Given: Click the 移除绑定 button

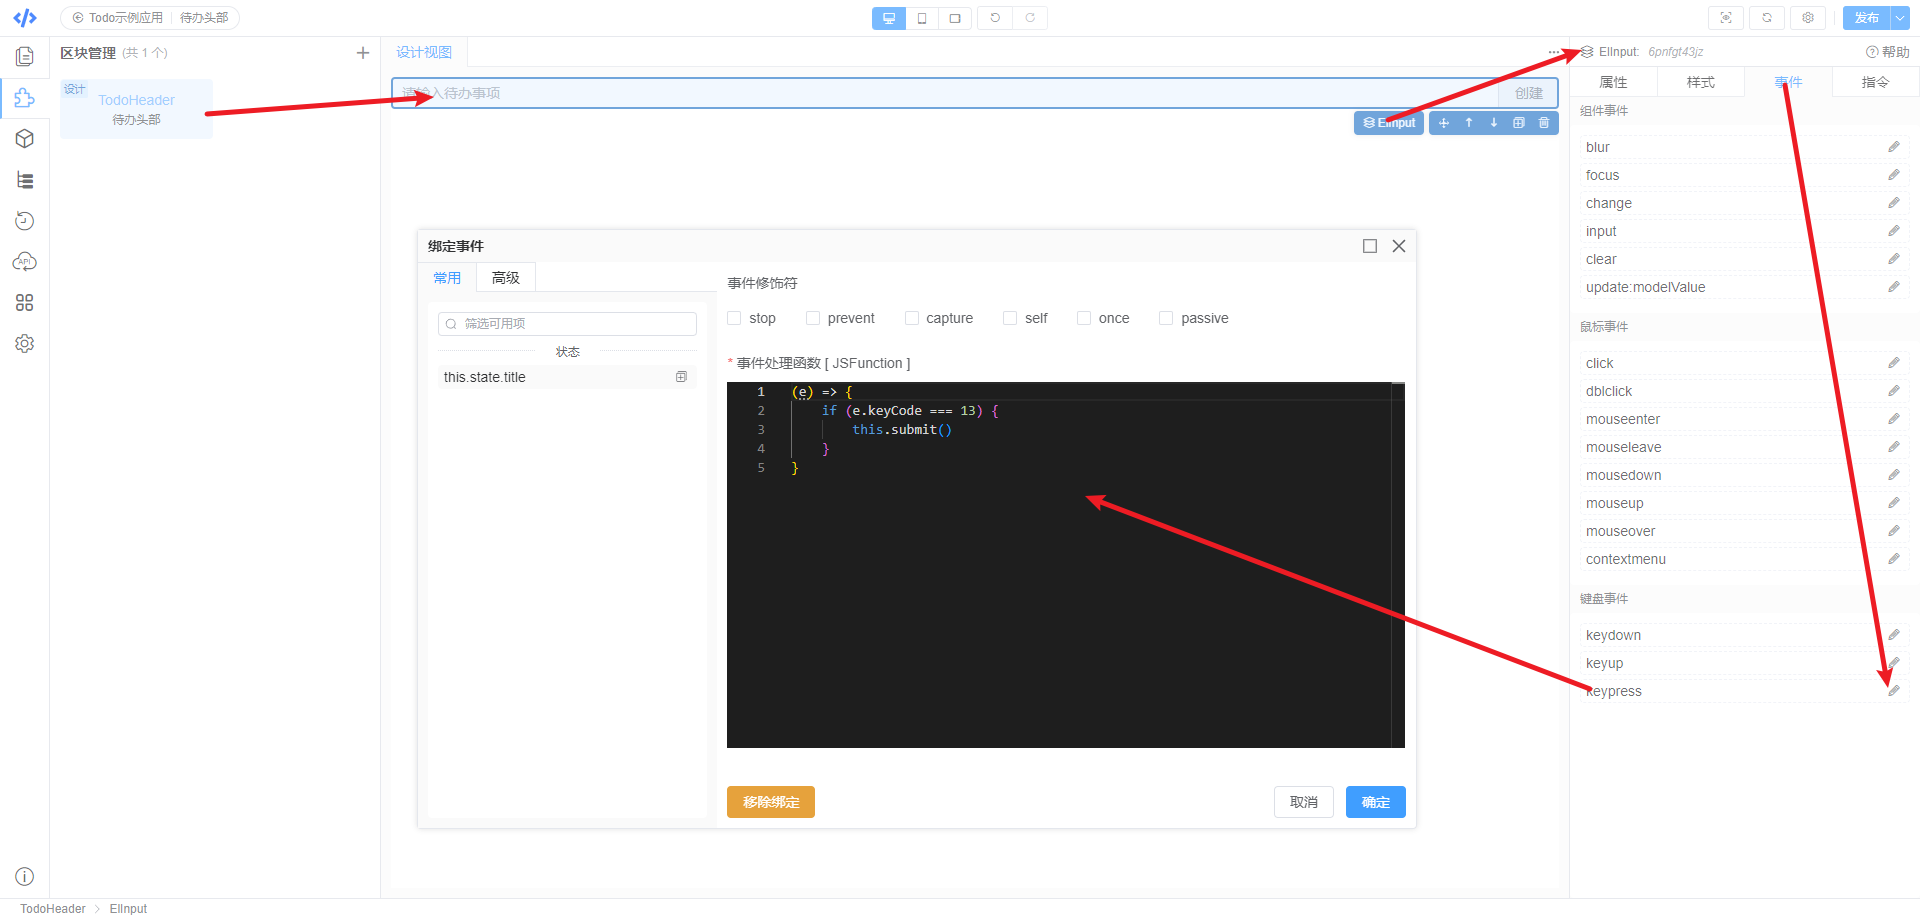Looking at the screenshot, I should 771,802.
